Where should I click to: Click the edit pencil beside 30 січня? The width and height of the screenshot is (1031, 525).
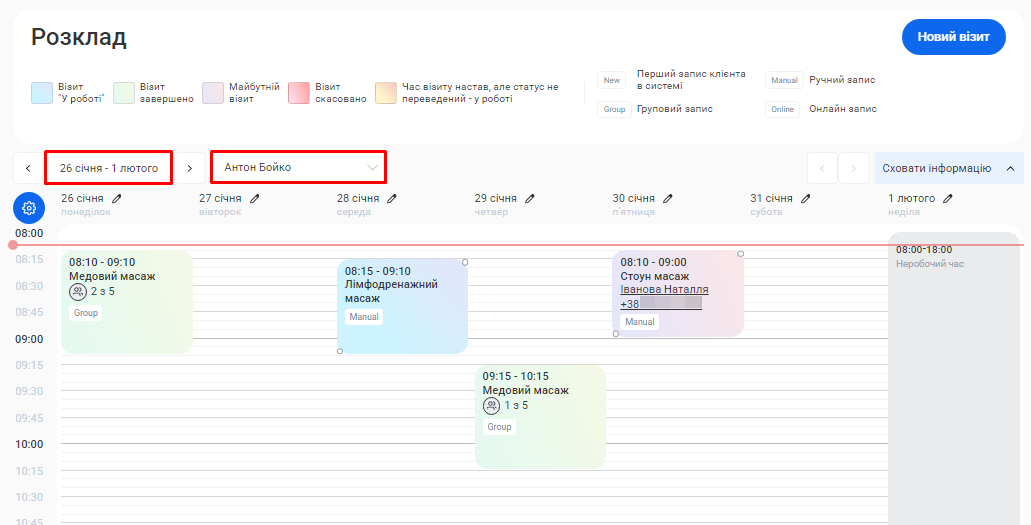[668, 199]
